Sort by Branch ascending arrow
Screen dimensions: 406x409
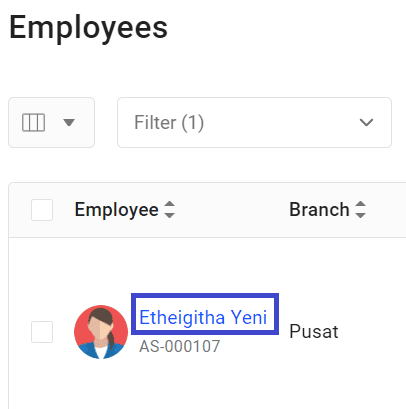[x=361, y=204]
